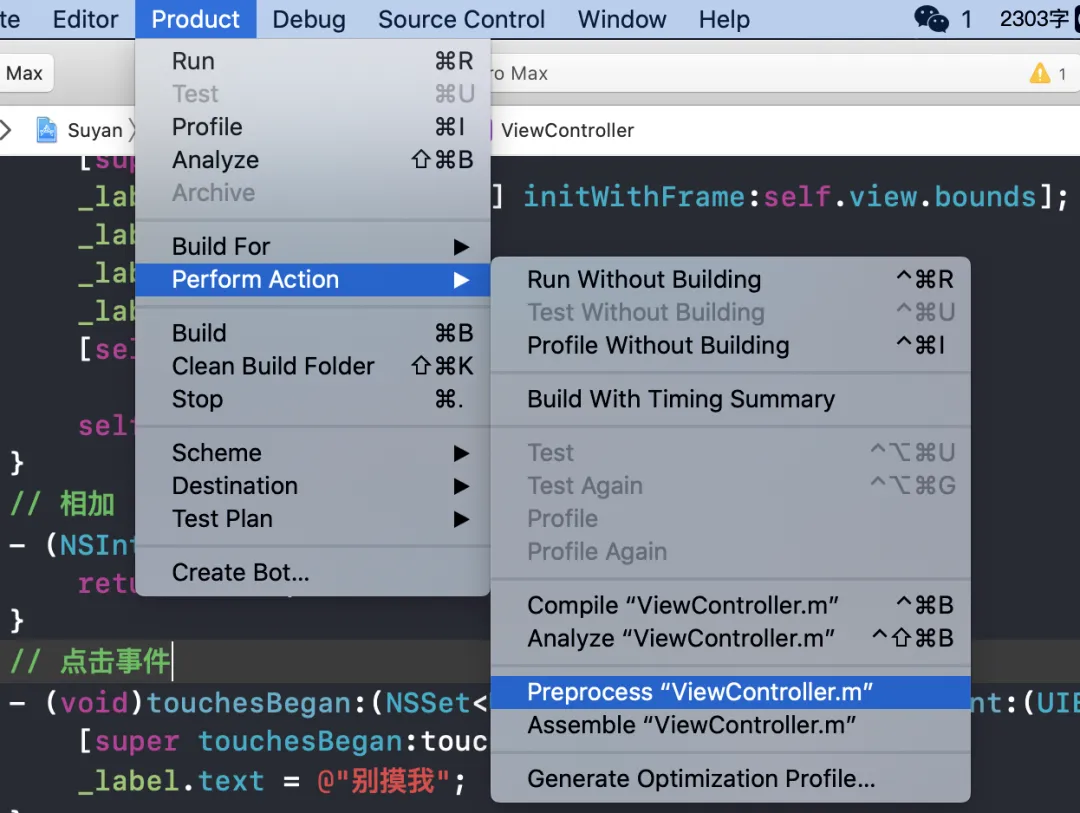Click the forward chevron in jump bar

7,130
